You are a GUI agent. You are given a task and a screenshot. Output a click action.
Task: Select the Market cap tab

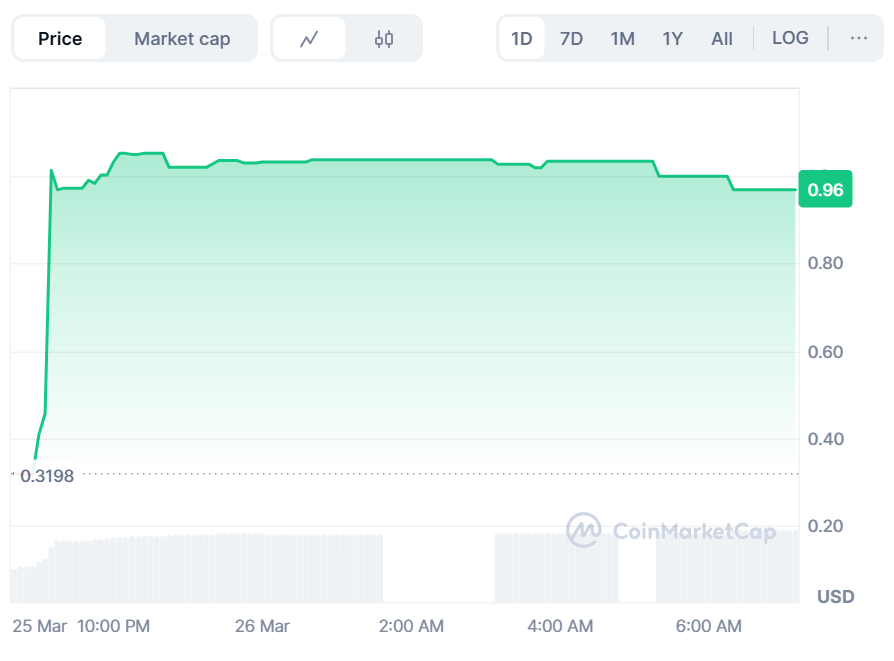tap(182, 39)
